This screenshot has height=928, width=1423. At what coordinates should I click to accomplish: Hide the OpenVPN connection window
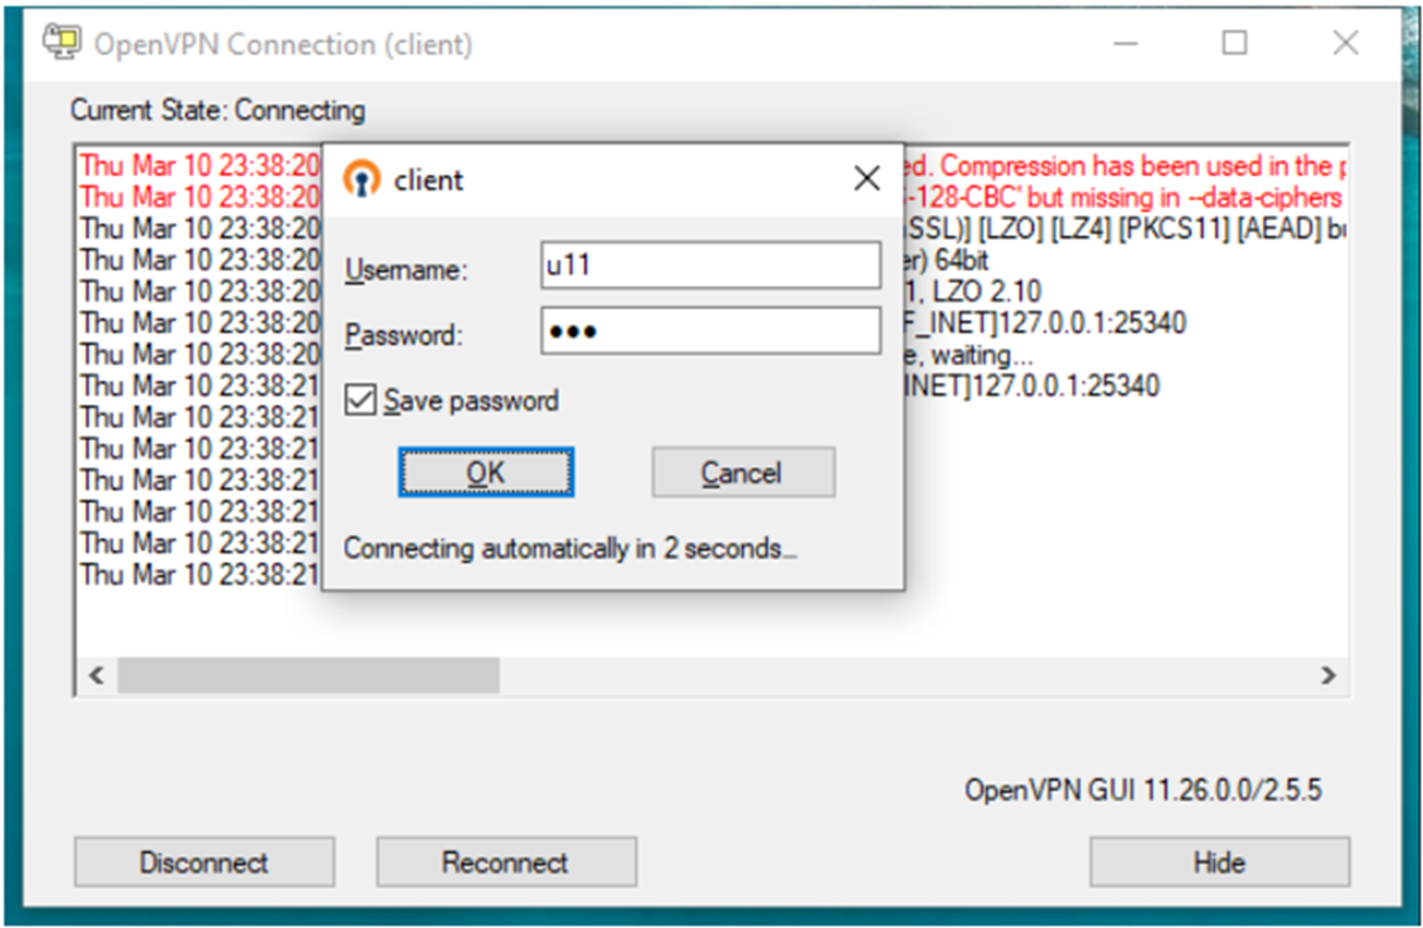[1218, 861]
